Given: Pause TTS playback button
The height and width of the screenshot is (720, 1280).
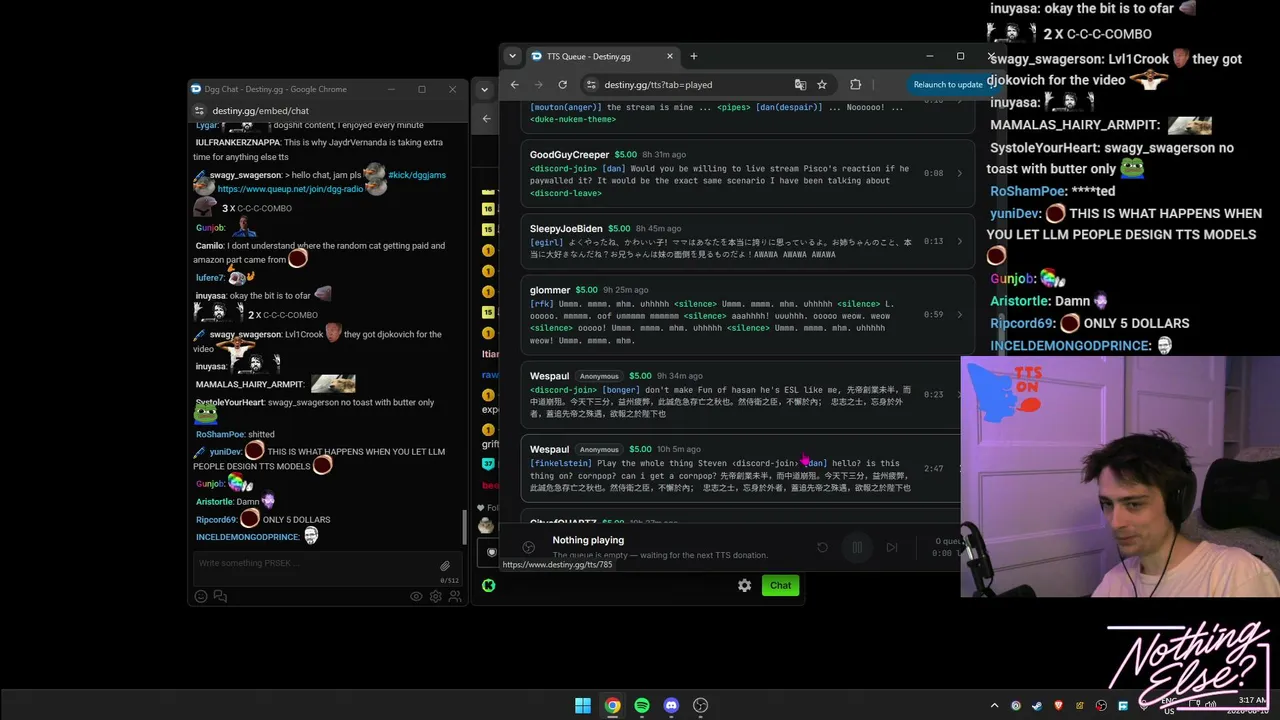Looking at the screenshot, I should (857, 547).
